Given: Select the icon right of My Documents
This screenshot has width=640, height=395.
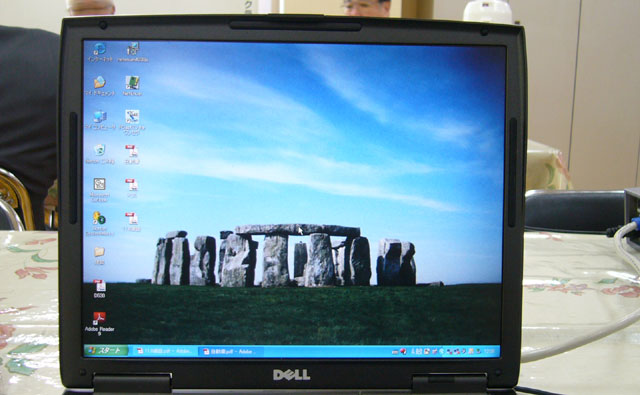Looking at the screenshot, I should (x=132, y=86).
